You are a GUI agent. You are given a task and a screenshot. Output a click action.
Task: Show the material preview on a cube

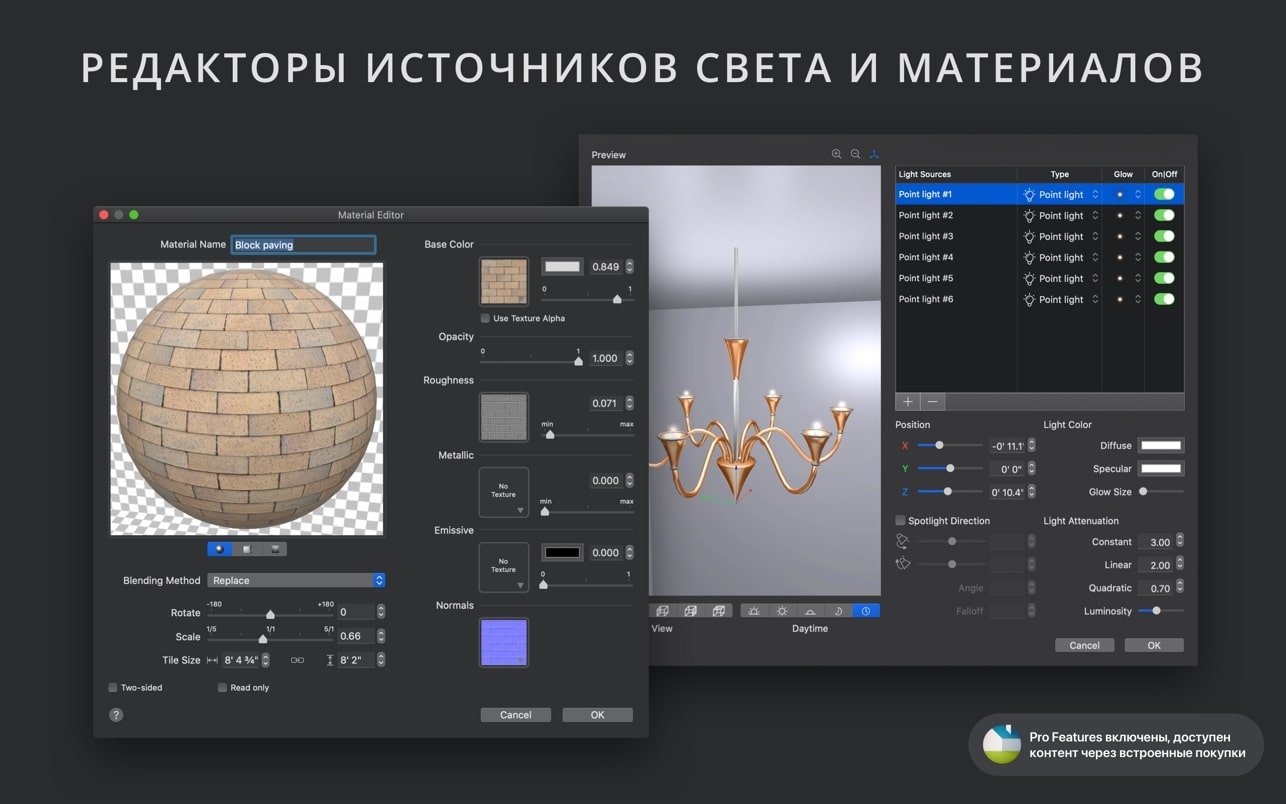pos(246,549)
